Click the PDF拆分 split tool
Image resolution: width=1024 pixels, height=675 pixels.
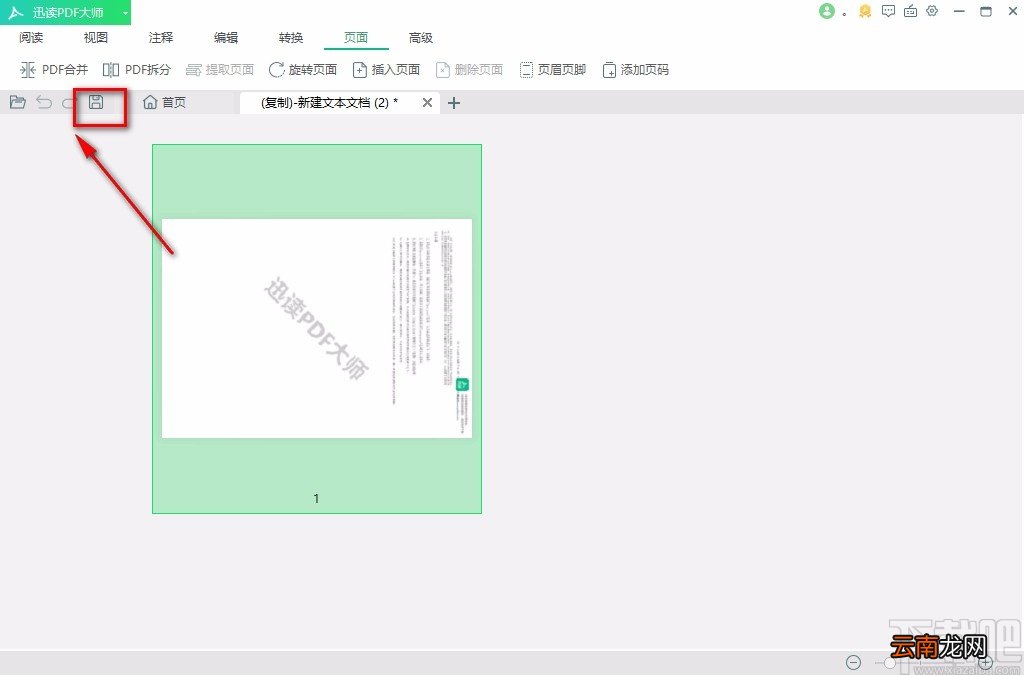point(137,69)
